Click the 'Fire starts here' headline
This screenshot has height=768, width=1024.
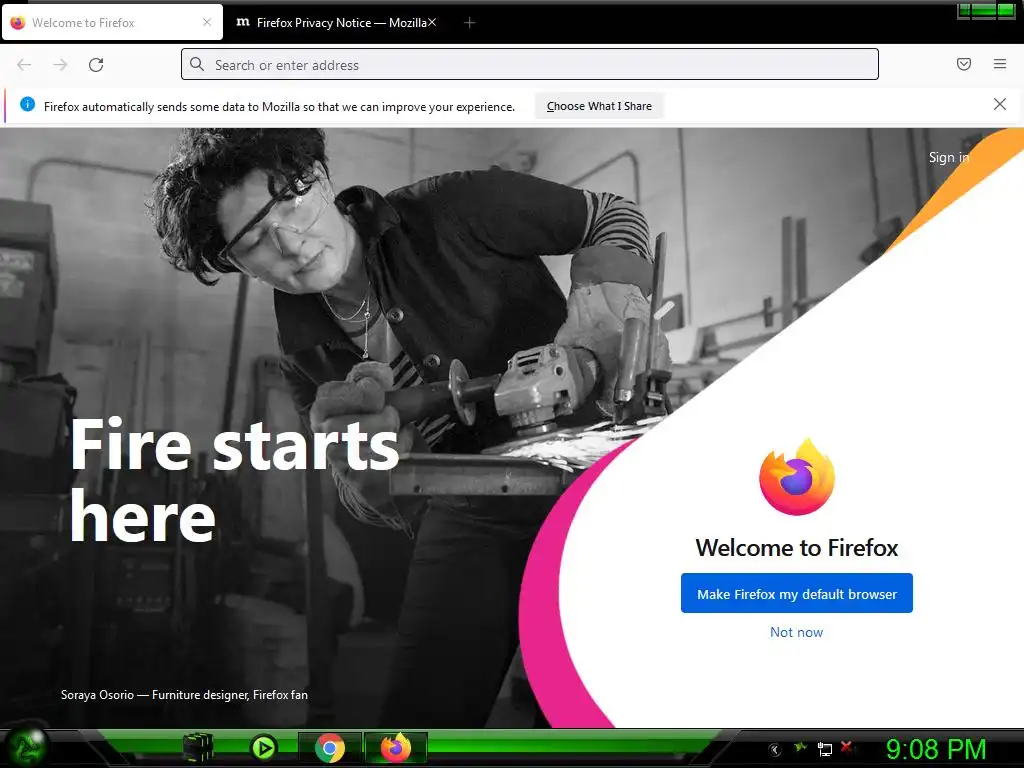(234, 481)
